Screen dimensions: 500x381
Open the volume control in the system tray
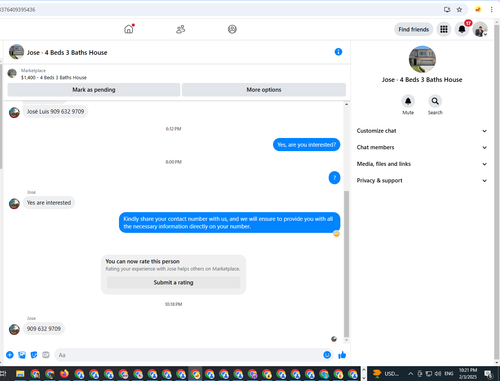pyautogui.click(x=438, y=374)
